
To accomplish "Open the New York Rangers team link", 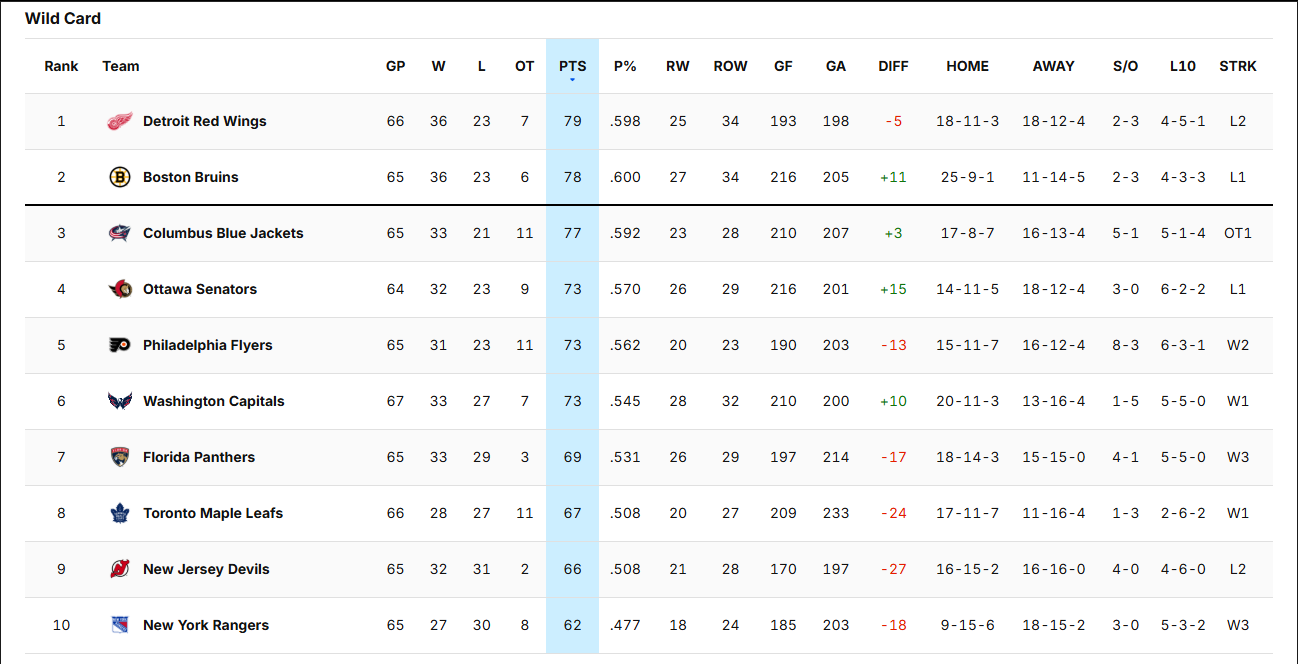I will coord(206,625).
